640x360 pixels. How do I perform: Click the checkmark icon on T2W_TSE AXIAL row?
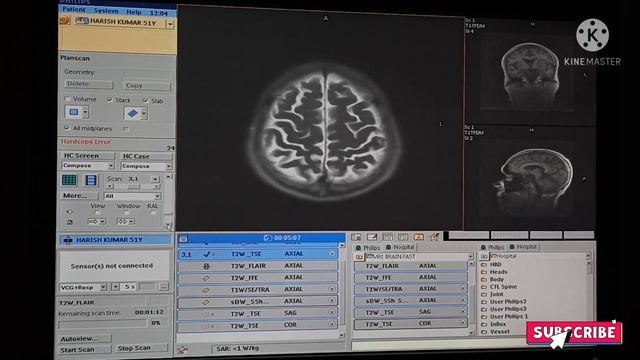point(207,254)
